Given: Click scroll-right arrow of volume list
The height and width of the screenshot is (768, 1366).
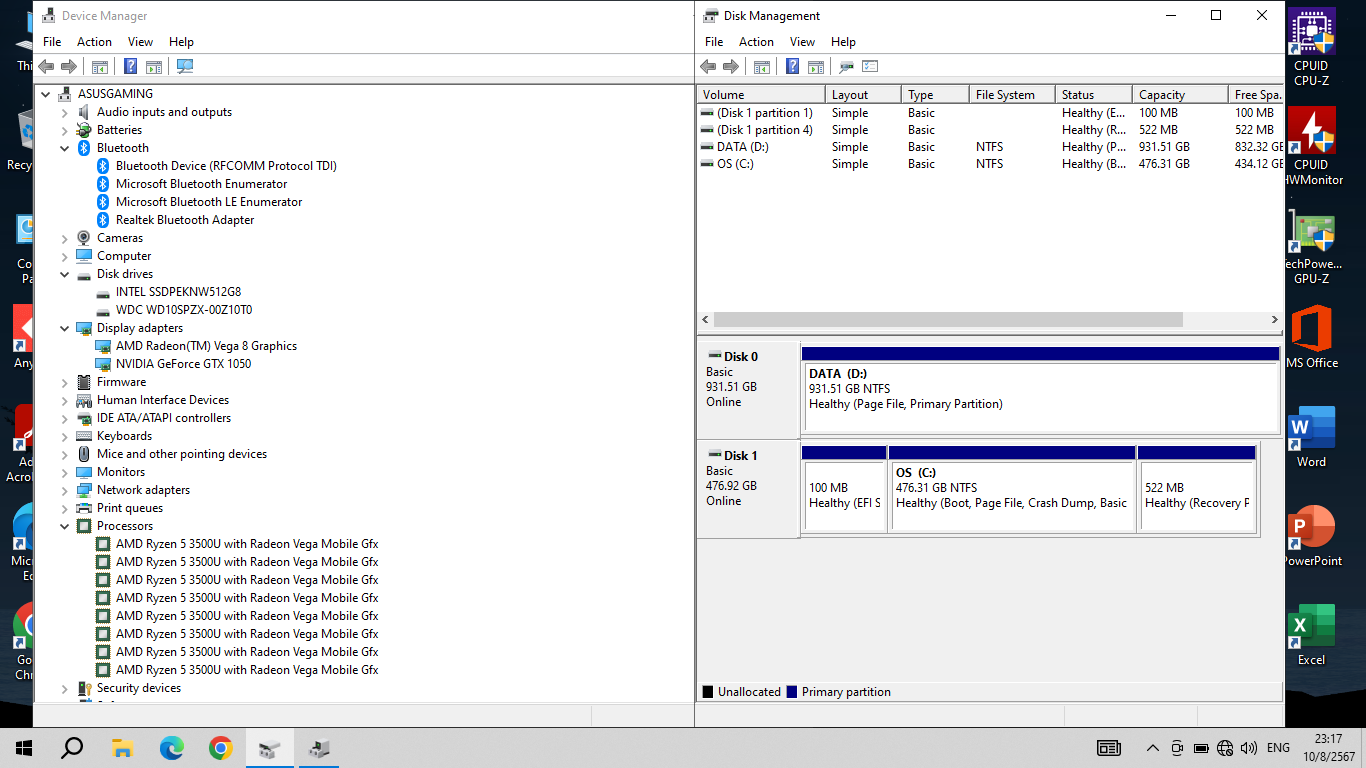Looking at the screenshot, I should (1274, 320).
